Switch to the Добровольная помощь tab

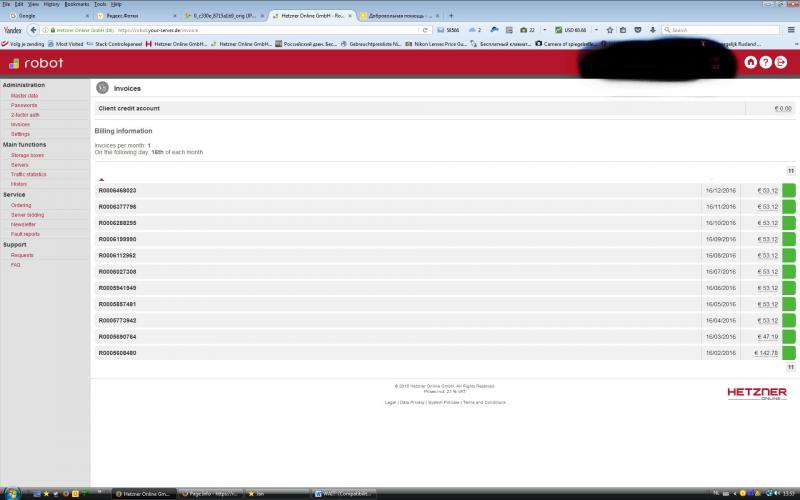coord(399,16)
